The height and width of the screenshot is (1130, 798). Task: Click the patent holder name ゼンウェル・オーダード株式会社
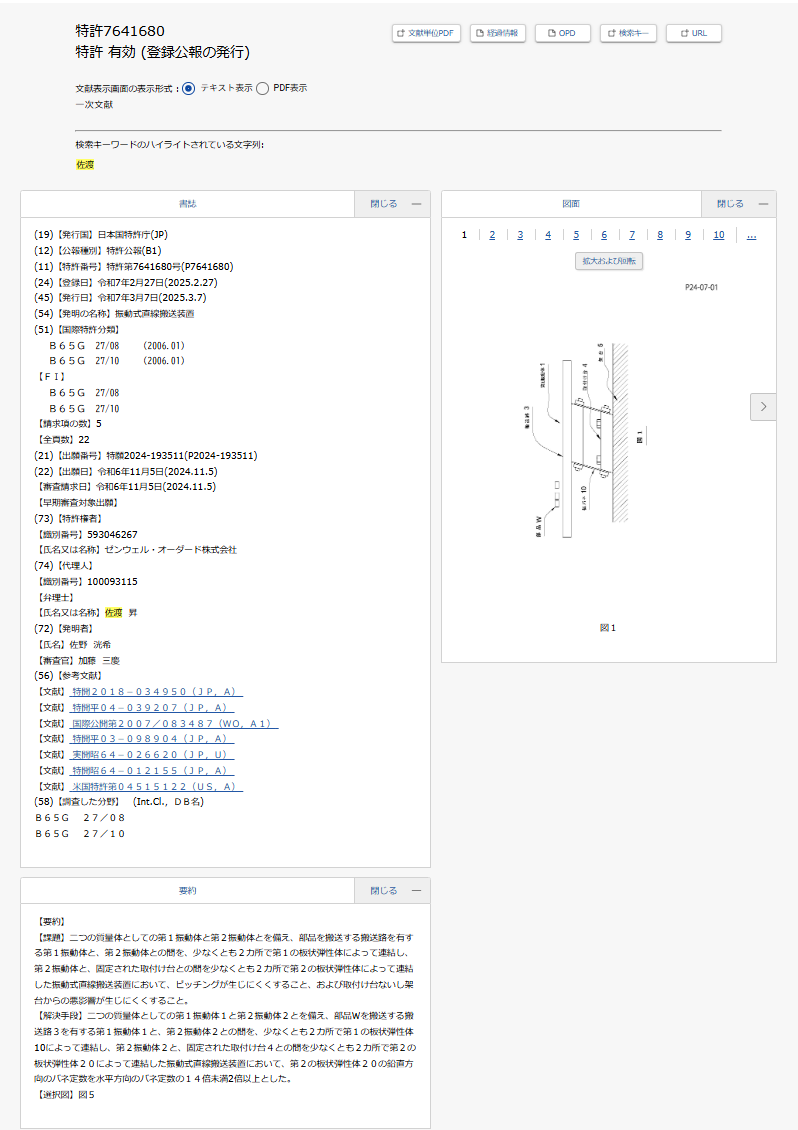pyautogui.click(x=171, y=550)
